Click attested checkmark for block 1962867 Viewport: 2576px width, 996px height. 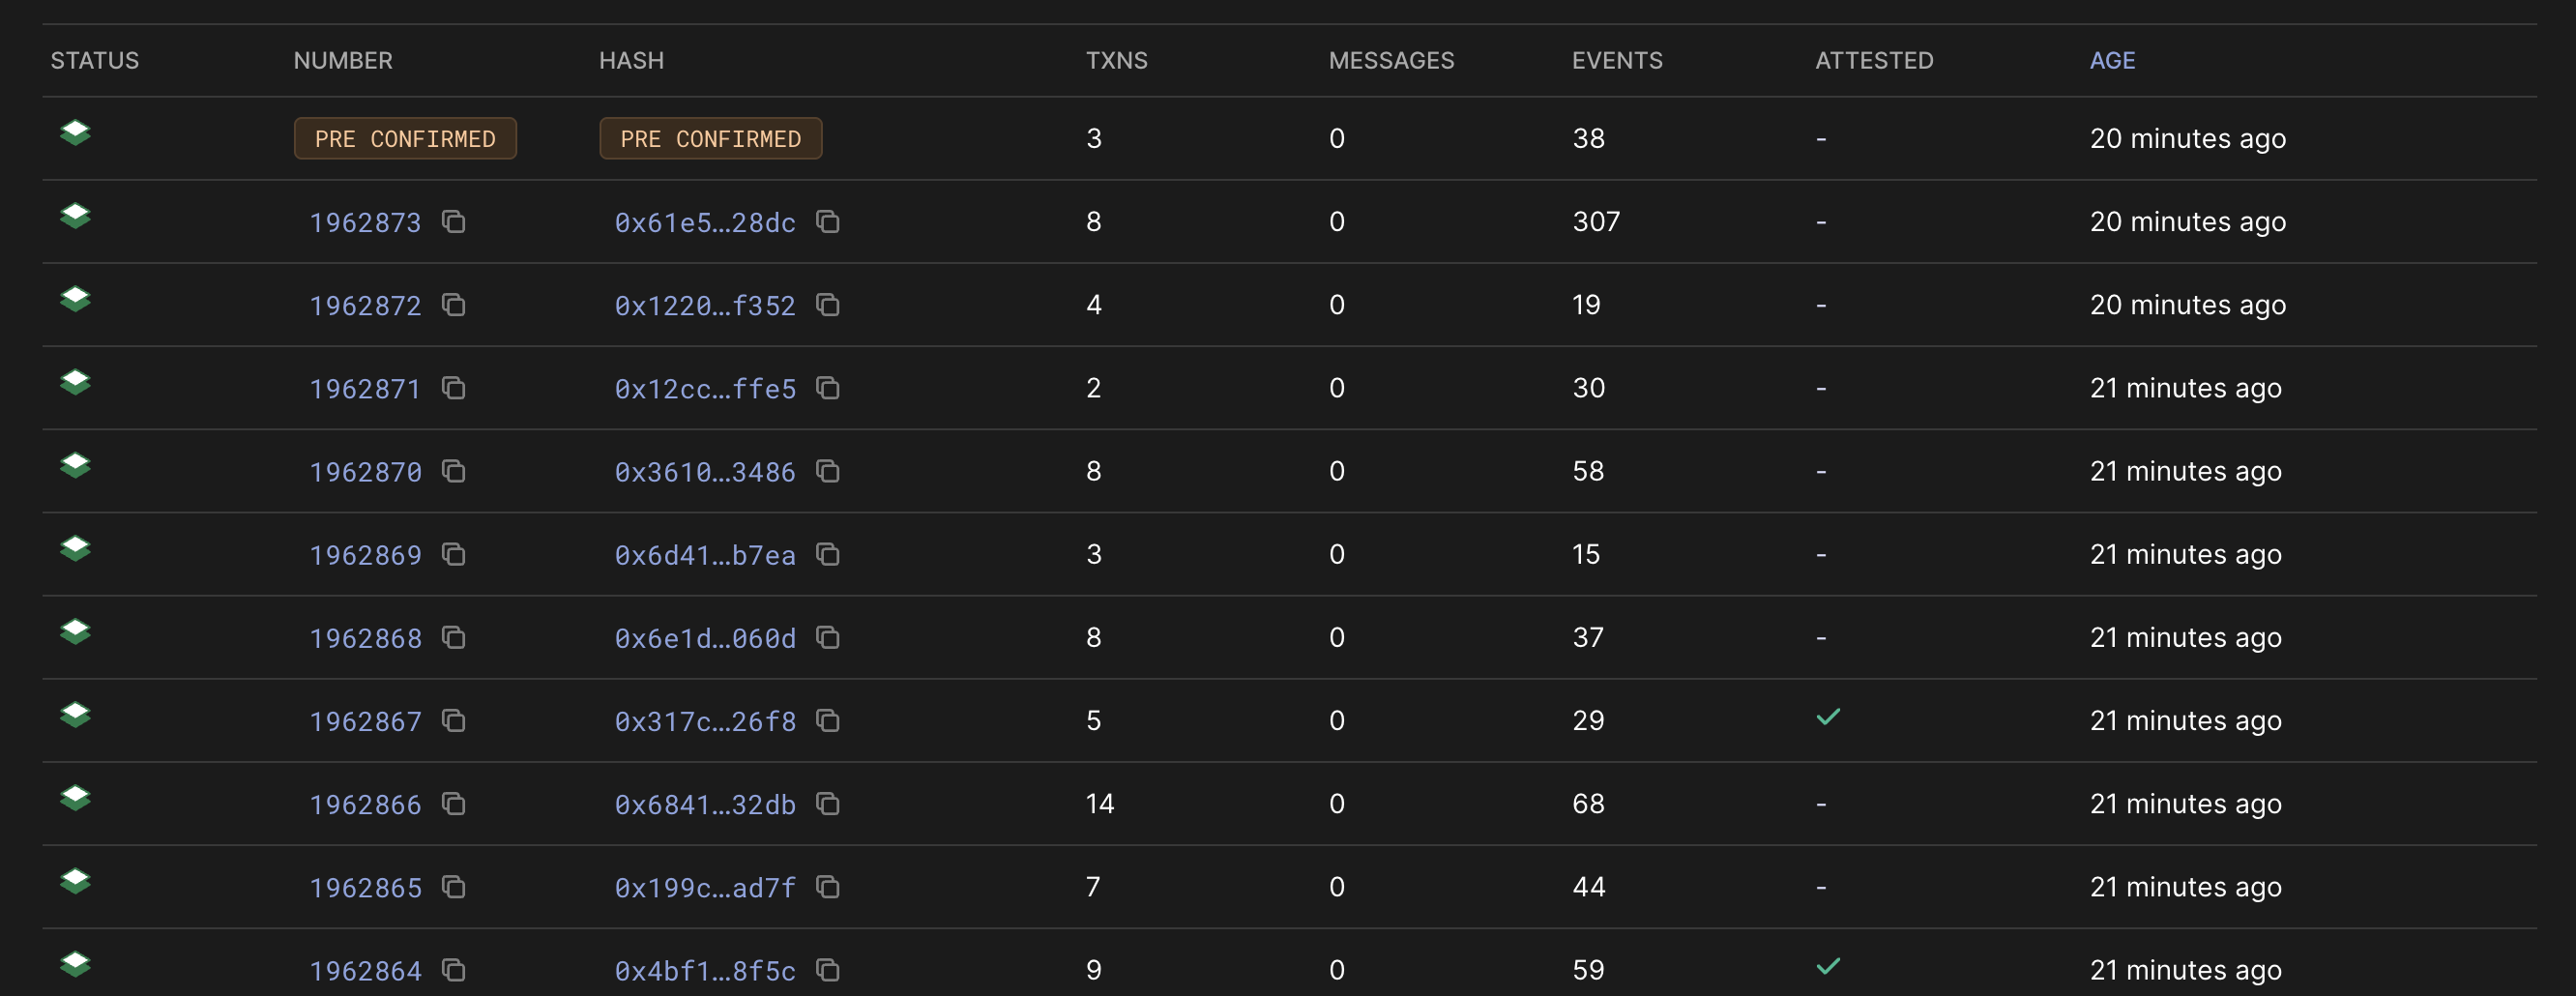click(1828, 717)
